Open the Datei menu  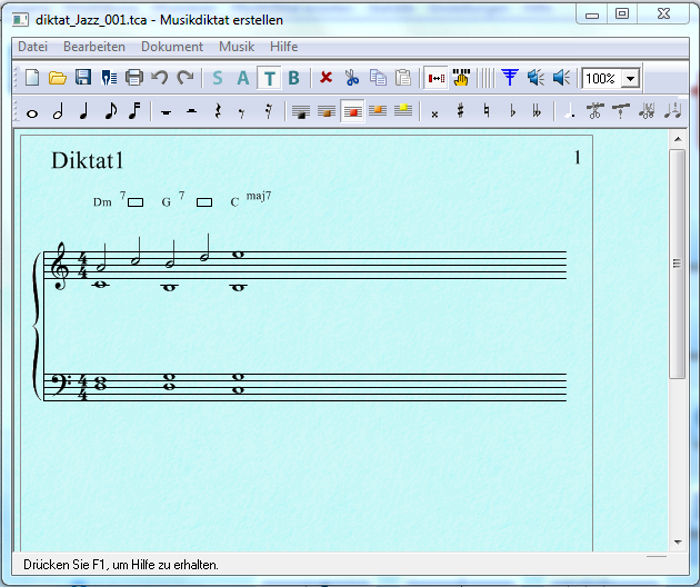tap(33, 47)
